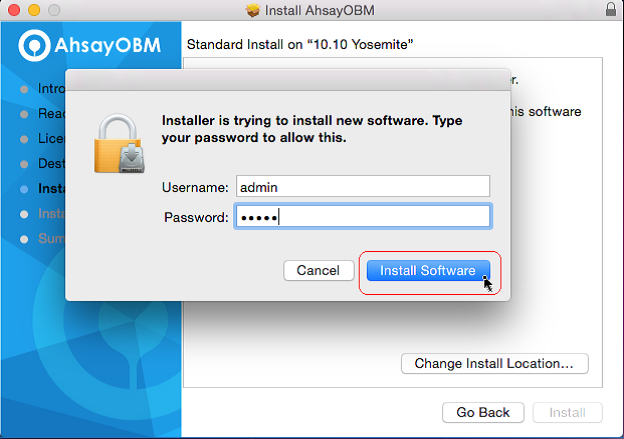
Task: Select the Read Me step bullet
Action: point(24,114)
